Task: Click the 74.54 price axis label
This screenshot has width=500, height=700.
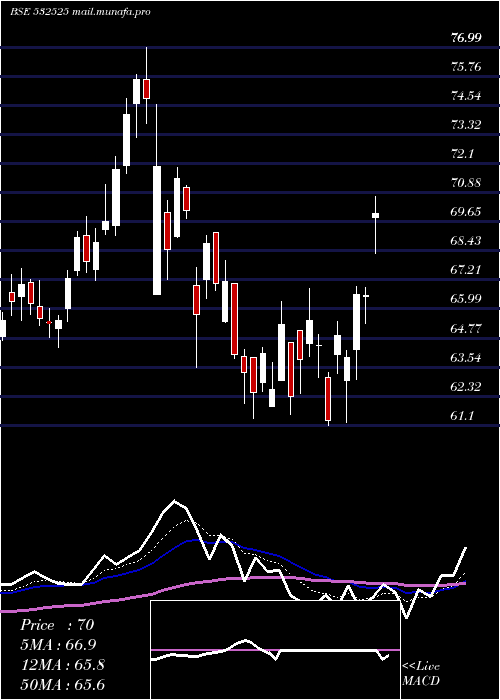Action: (466, 96)
